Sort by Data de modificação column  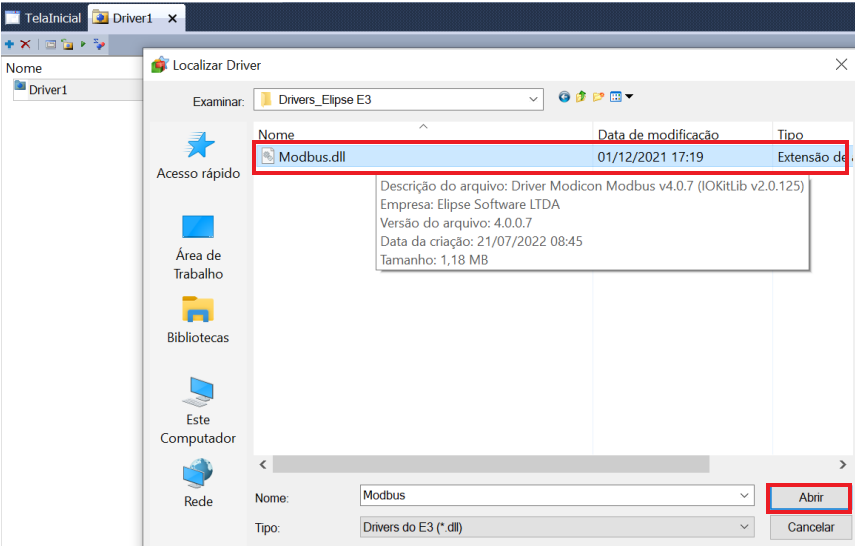(658, 134)
